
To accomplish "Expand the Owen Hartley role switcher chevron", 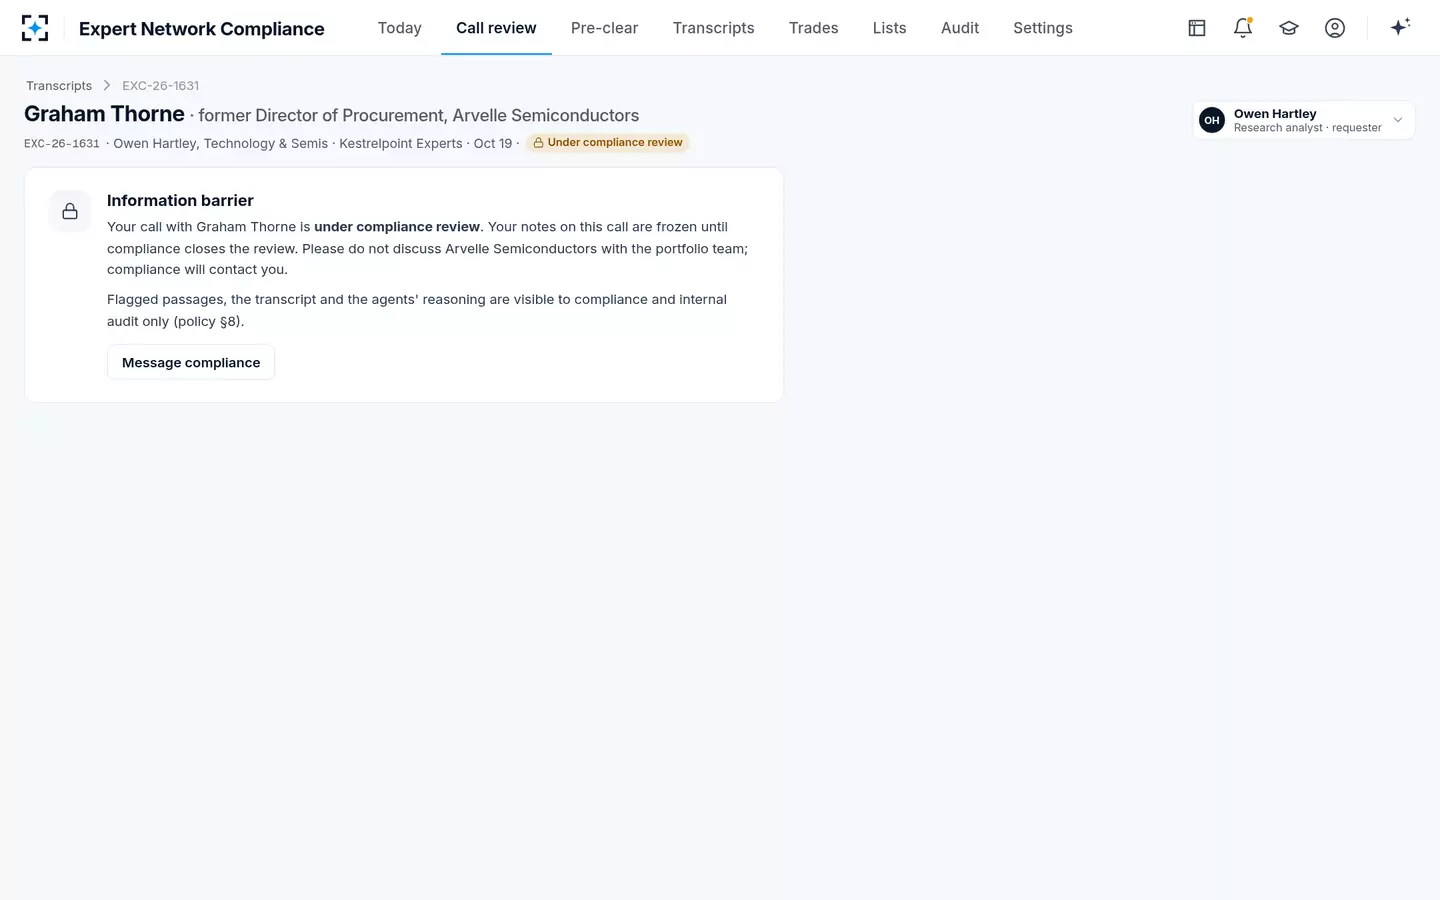I will pyautogui.click(x=1398, y=120).
